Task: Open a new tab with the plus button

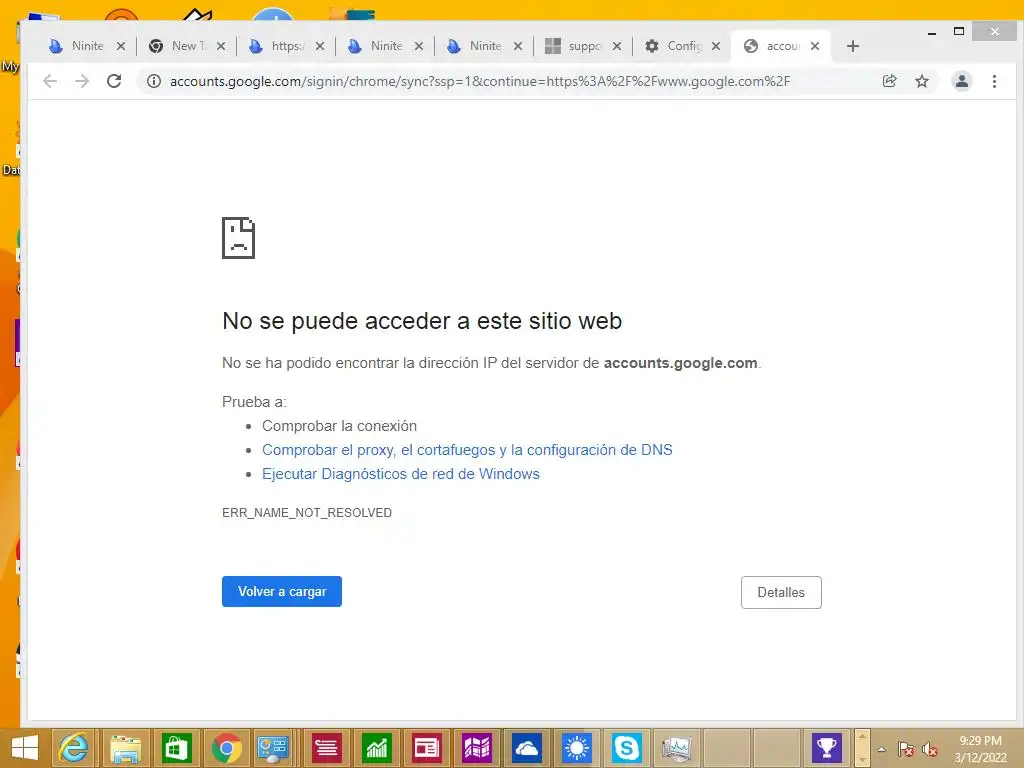Action: click(852, 46)
